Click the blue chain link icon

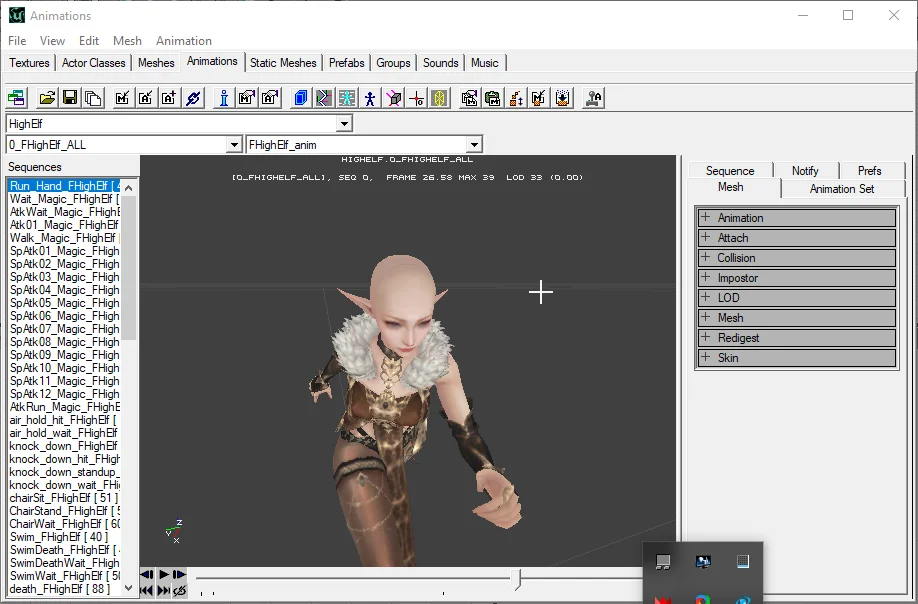pos(193,98)
